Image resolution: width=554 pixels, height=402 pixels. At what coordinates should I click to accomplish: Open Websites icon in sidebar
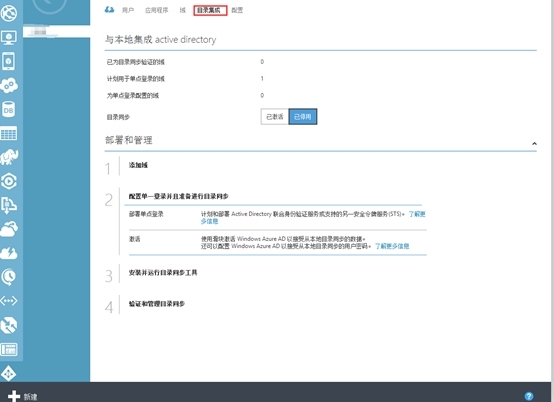coord(9,13)
